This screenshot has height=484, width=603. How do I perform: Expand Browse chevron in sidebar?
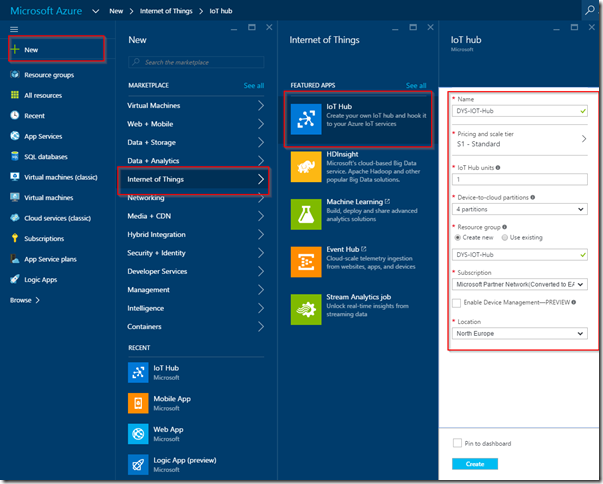click(37, 300)
